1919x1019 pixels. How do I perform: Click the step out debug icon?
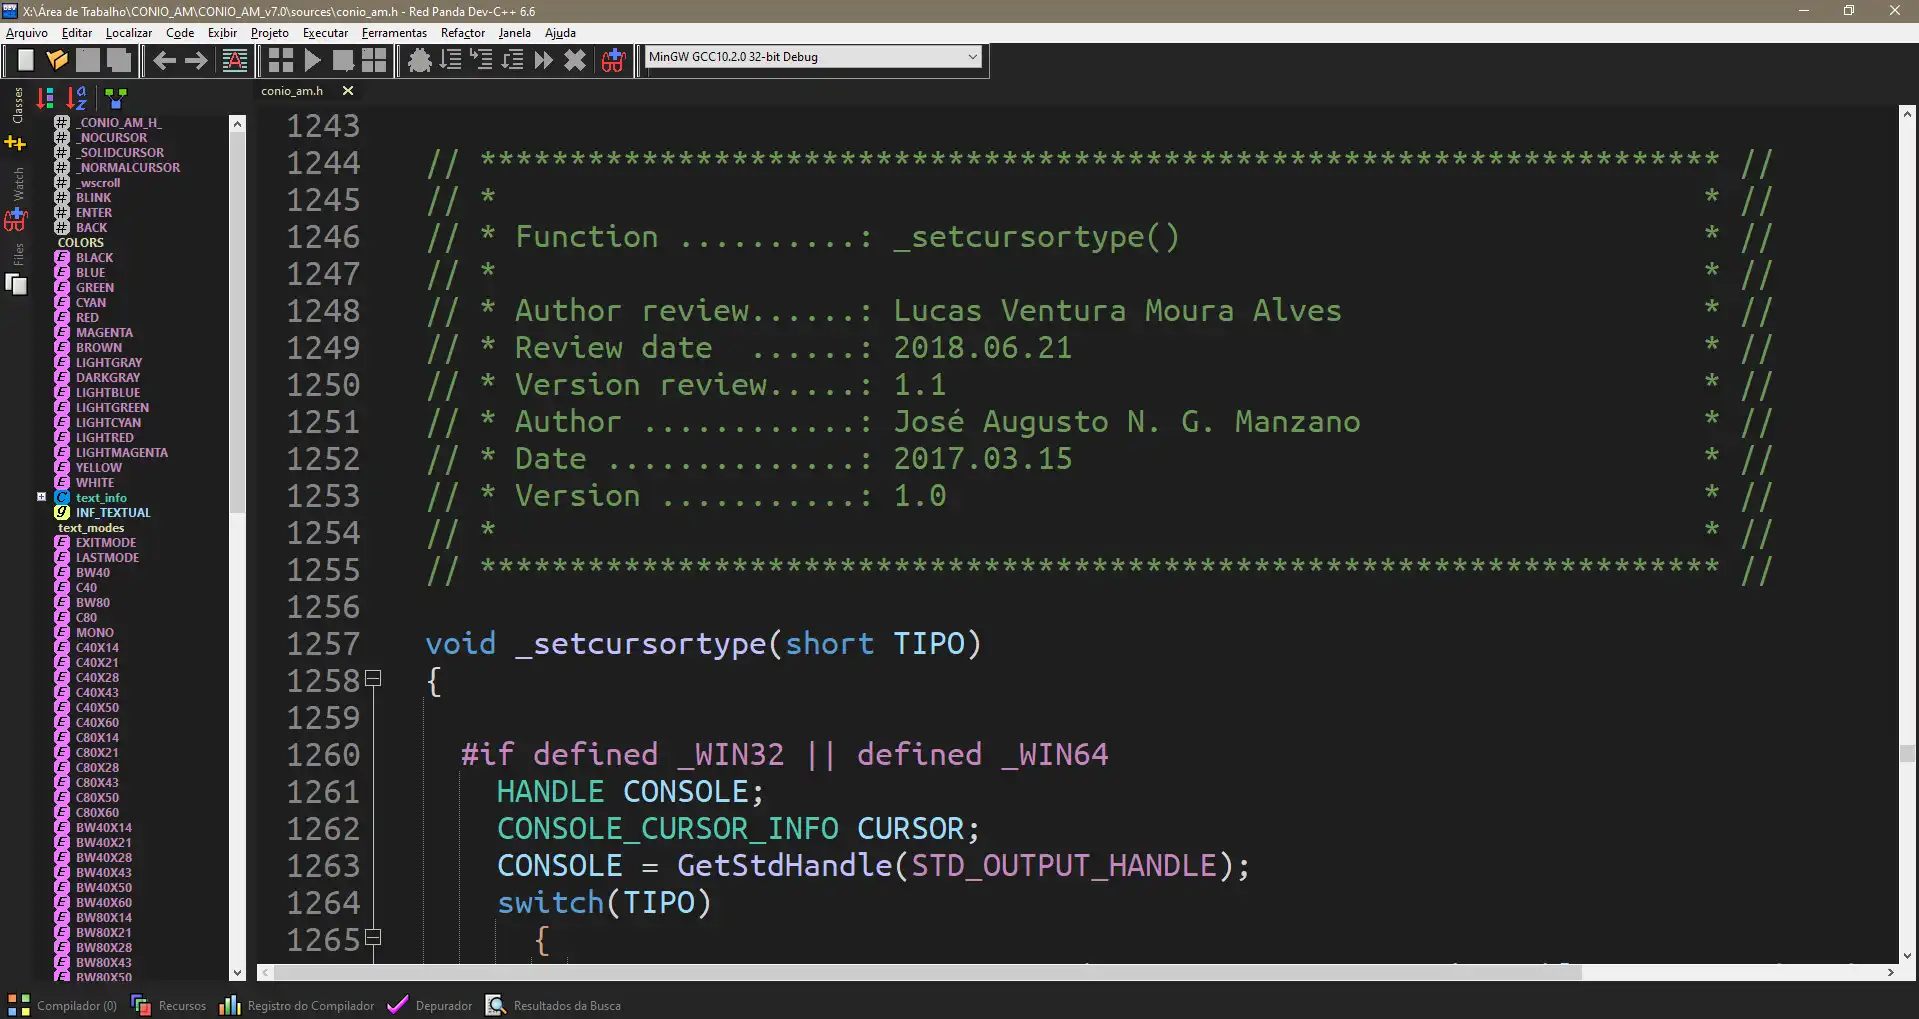point(513,61)
